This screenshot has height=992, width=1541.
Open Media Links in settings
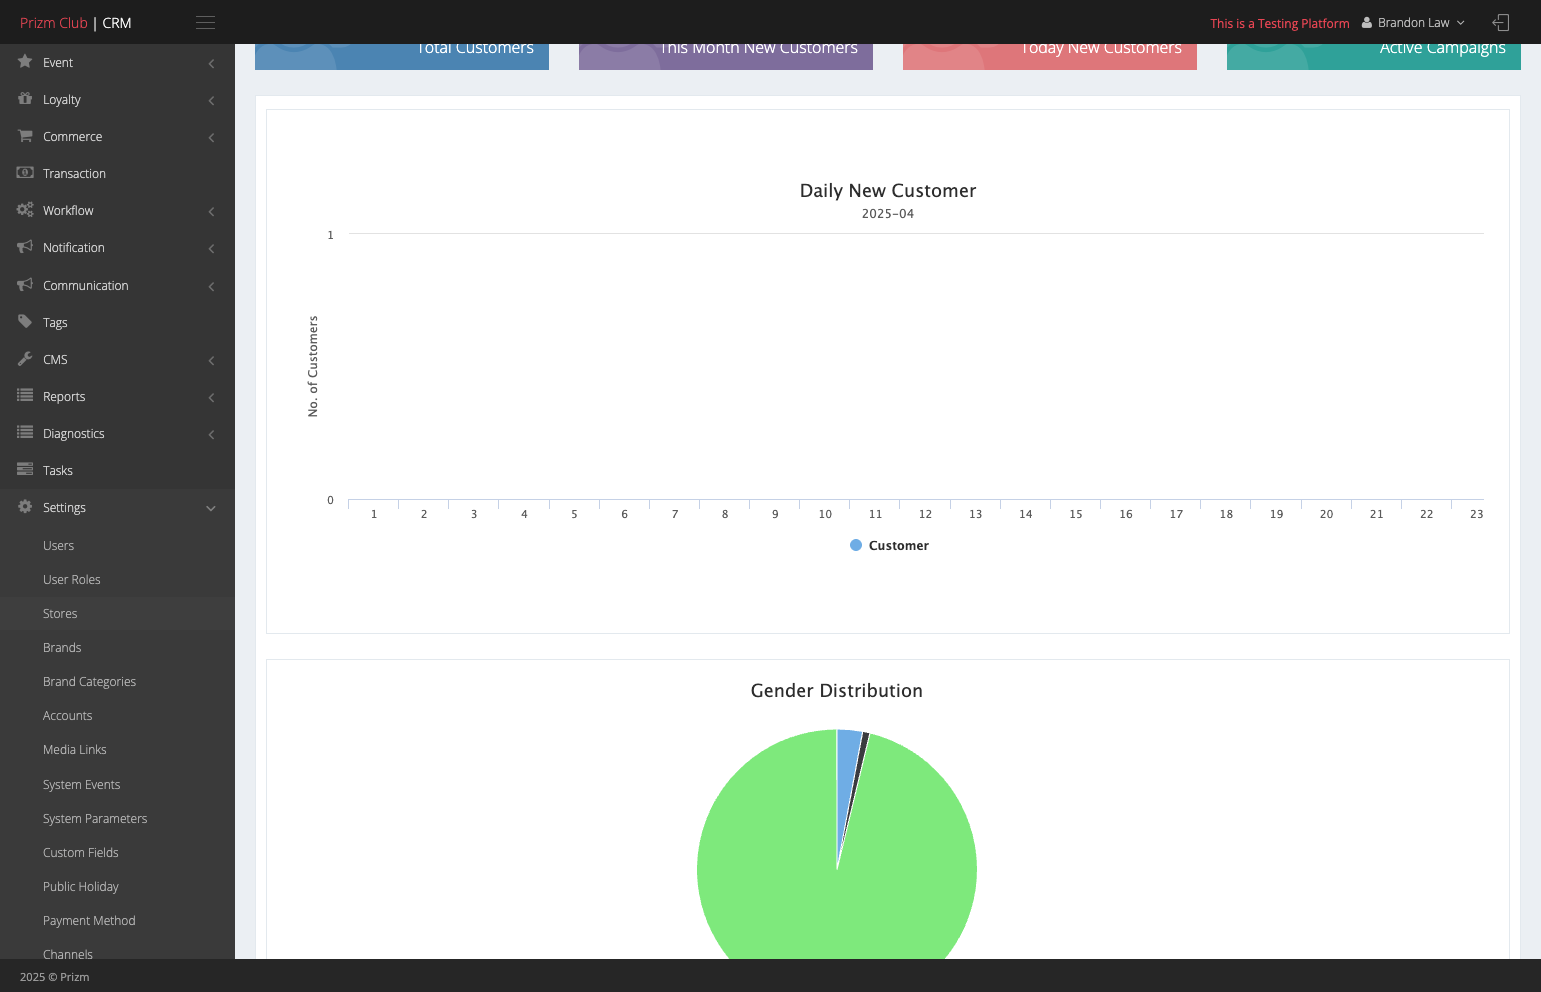[74, 749]
